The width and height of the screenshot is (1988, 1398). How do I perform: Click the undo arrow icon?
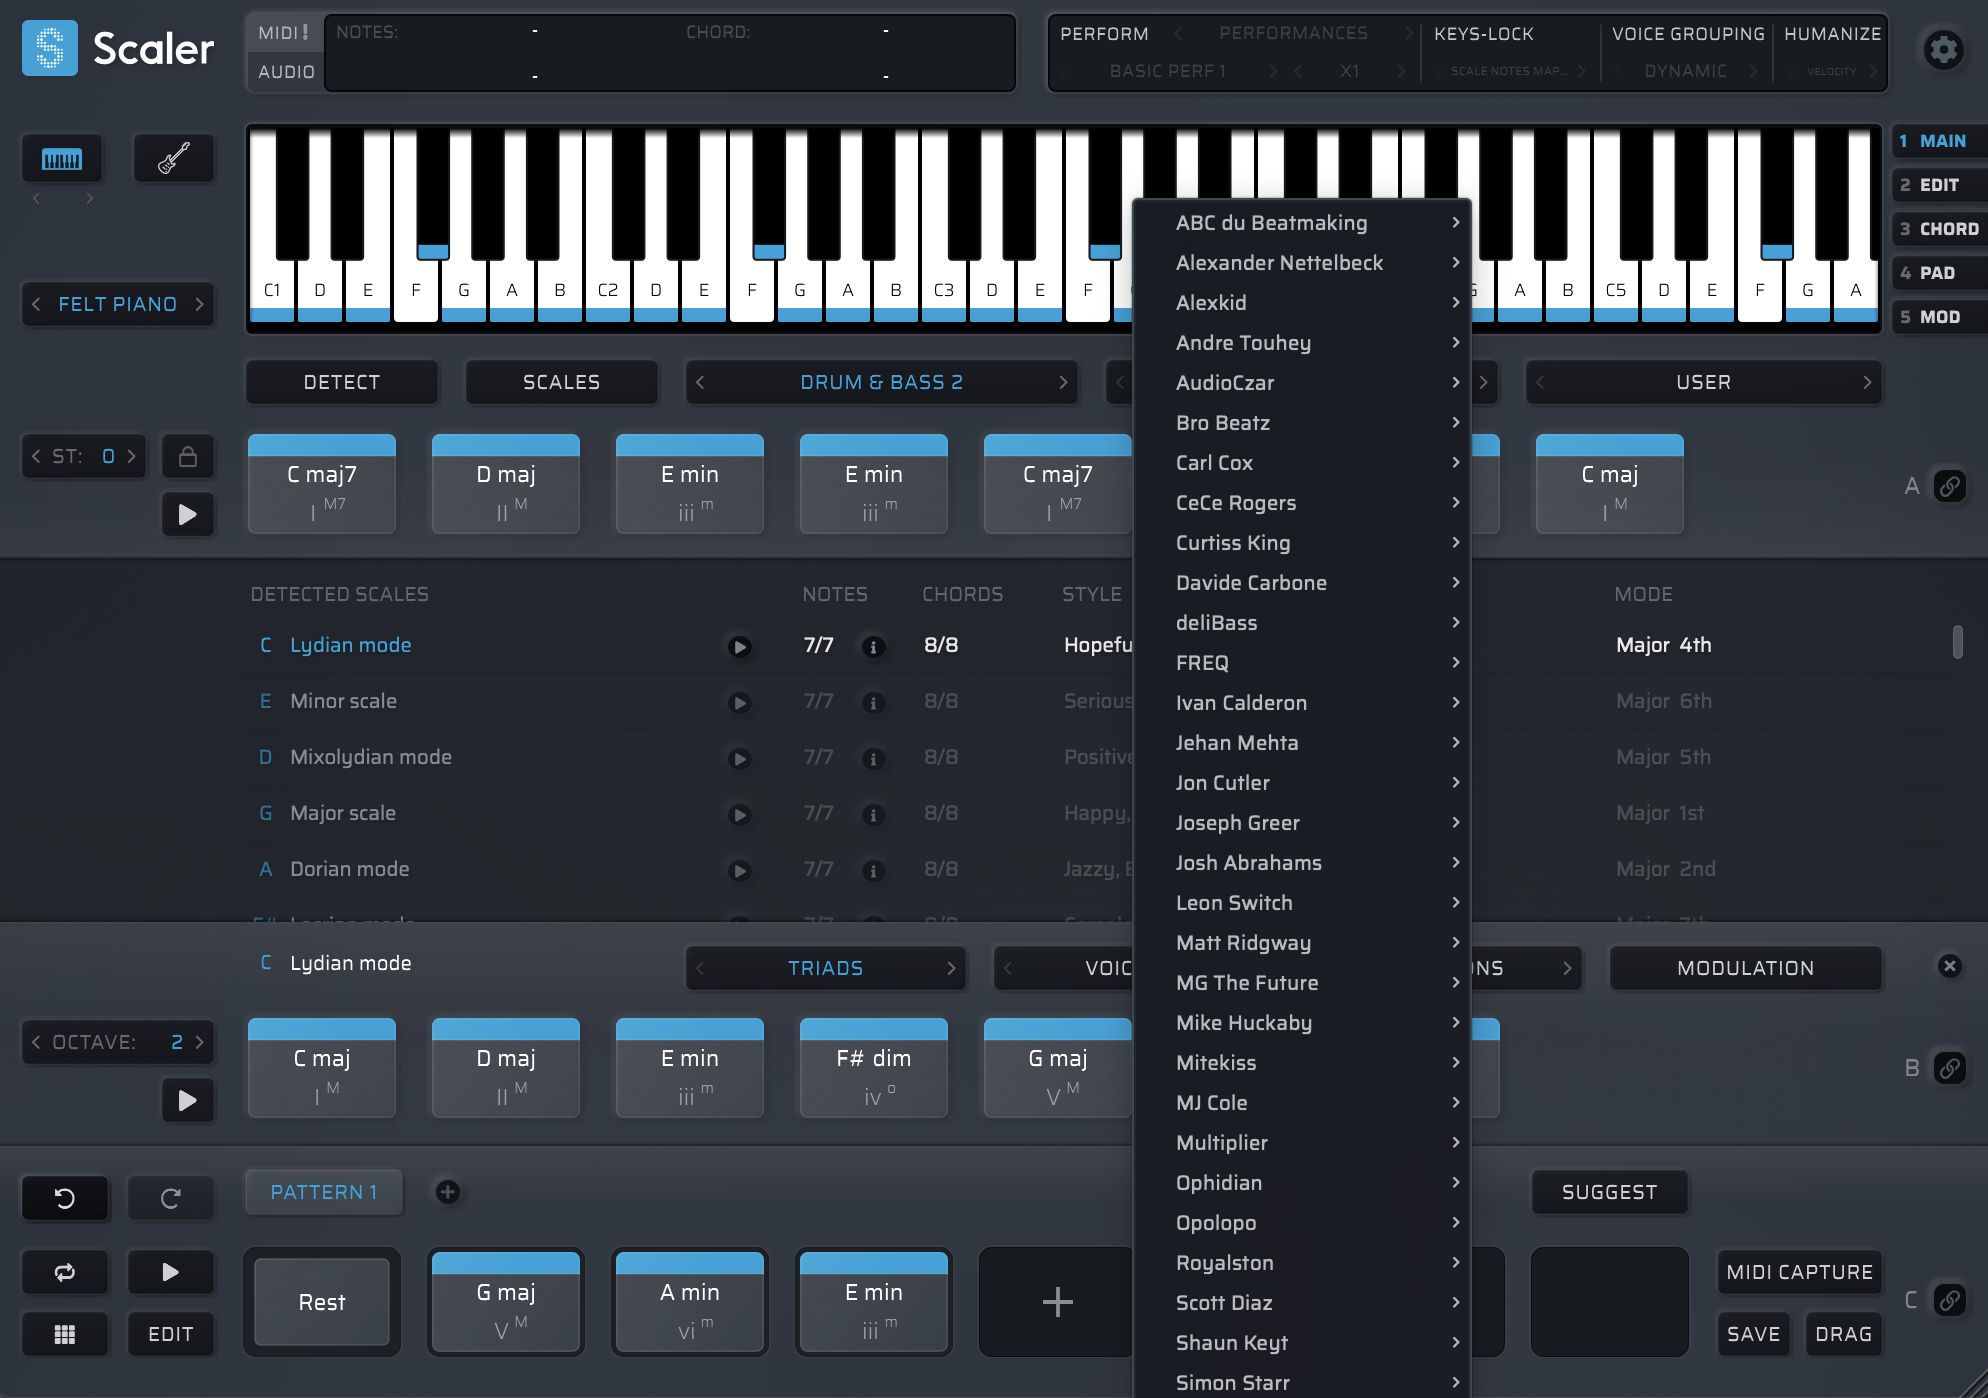(x=65, y=1198)
